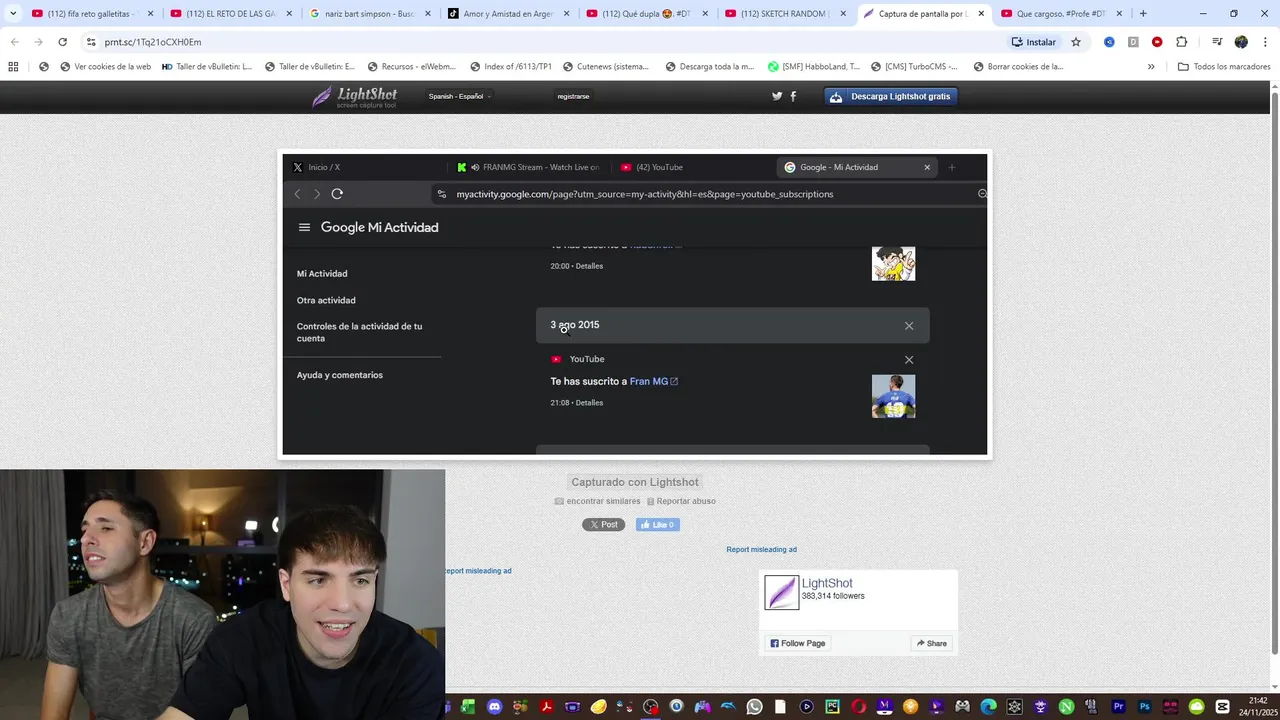Click the 'registrarse' link
1280x720 pixels.
click(573, 96)
